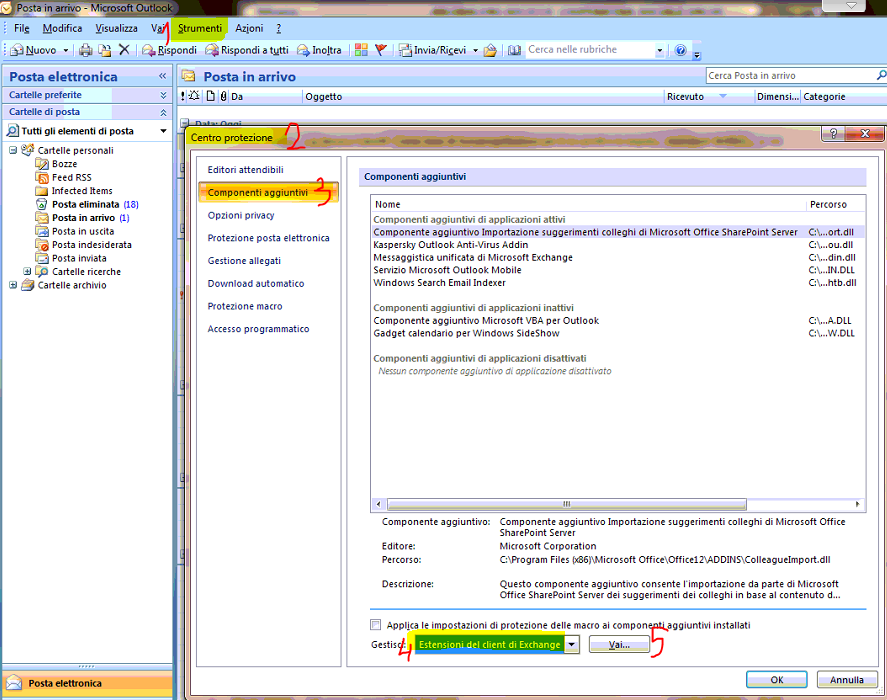Click the Posta inviata folder icon
The height and width of the screenshot is (700, 887).
click(x=42, y=258)
